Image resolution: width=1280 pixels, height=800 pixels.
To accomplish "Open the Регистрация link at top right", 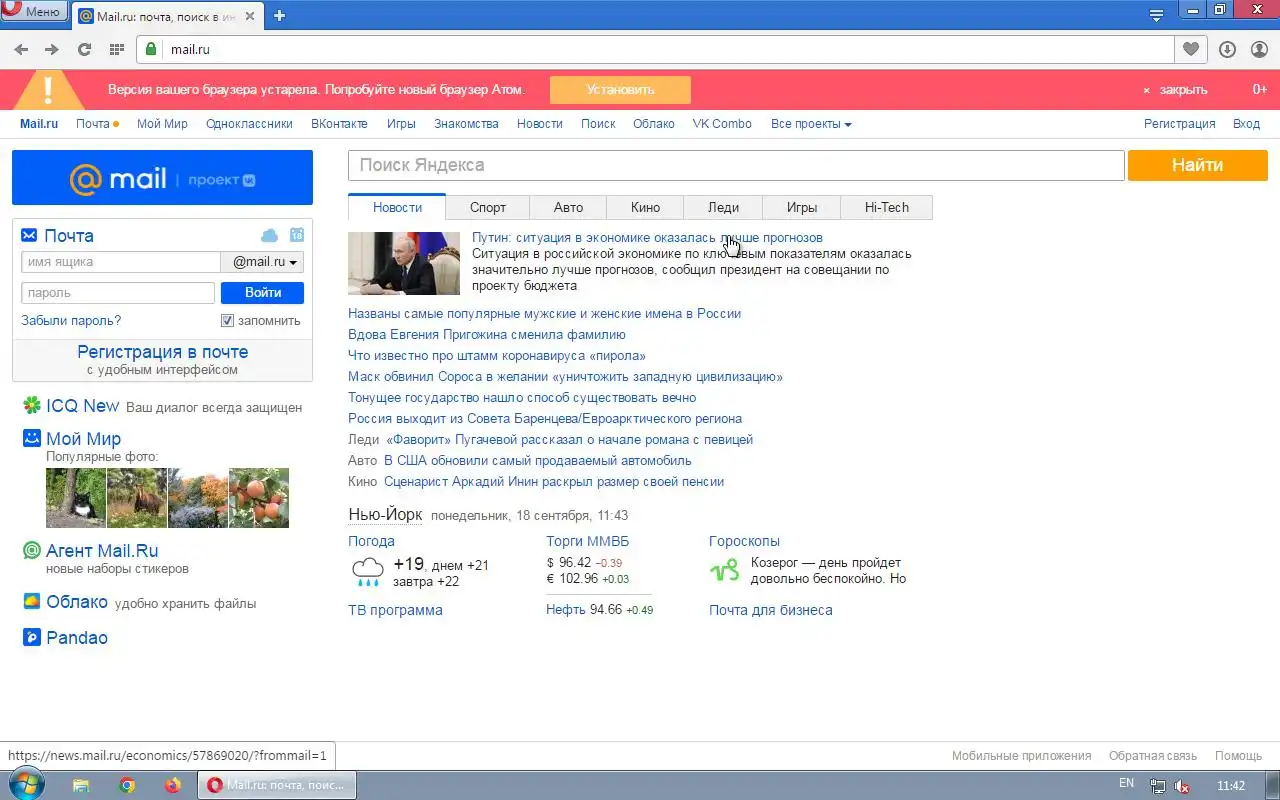I will [x=1179, y=124].
